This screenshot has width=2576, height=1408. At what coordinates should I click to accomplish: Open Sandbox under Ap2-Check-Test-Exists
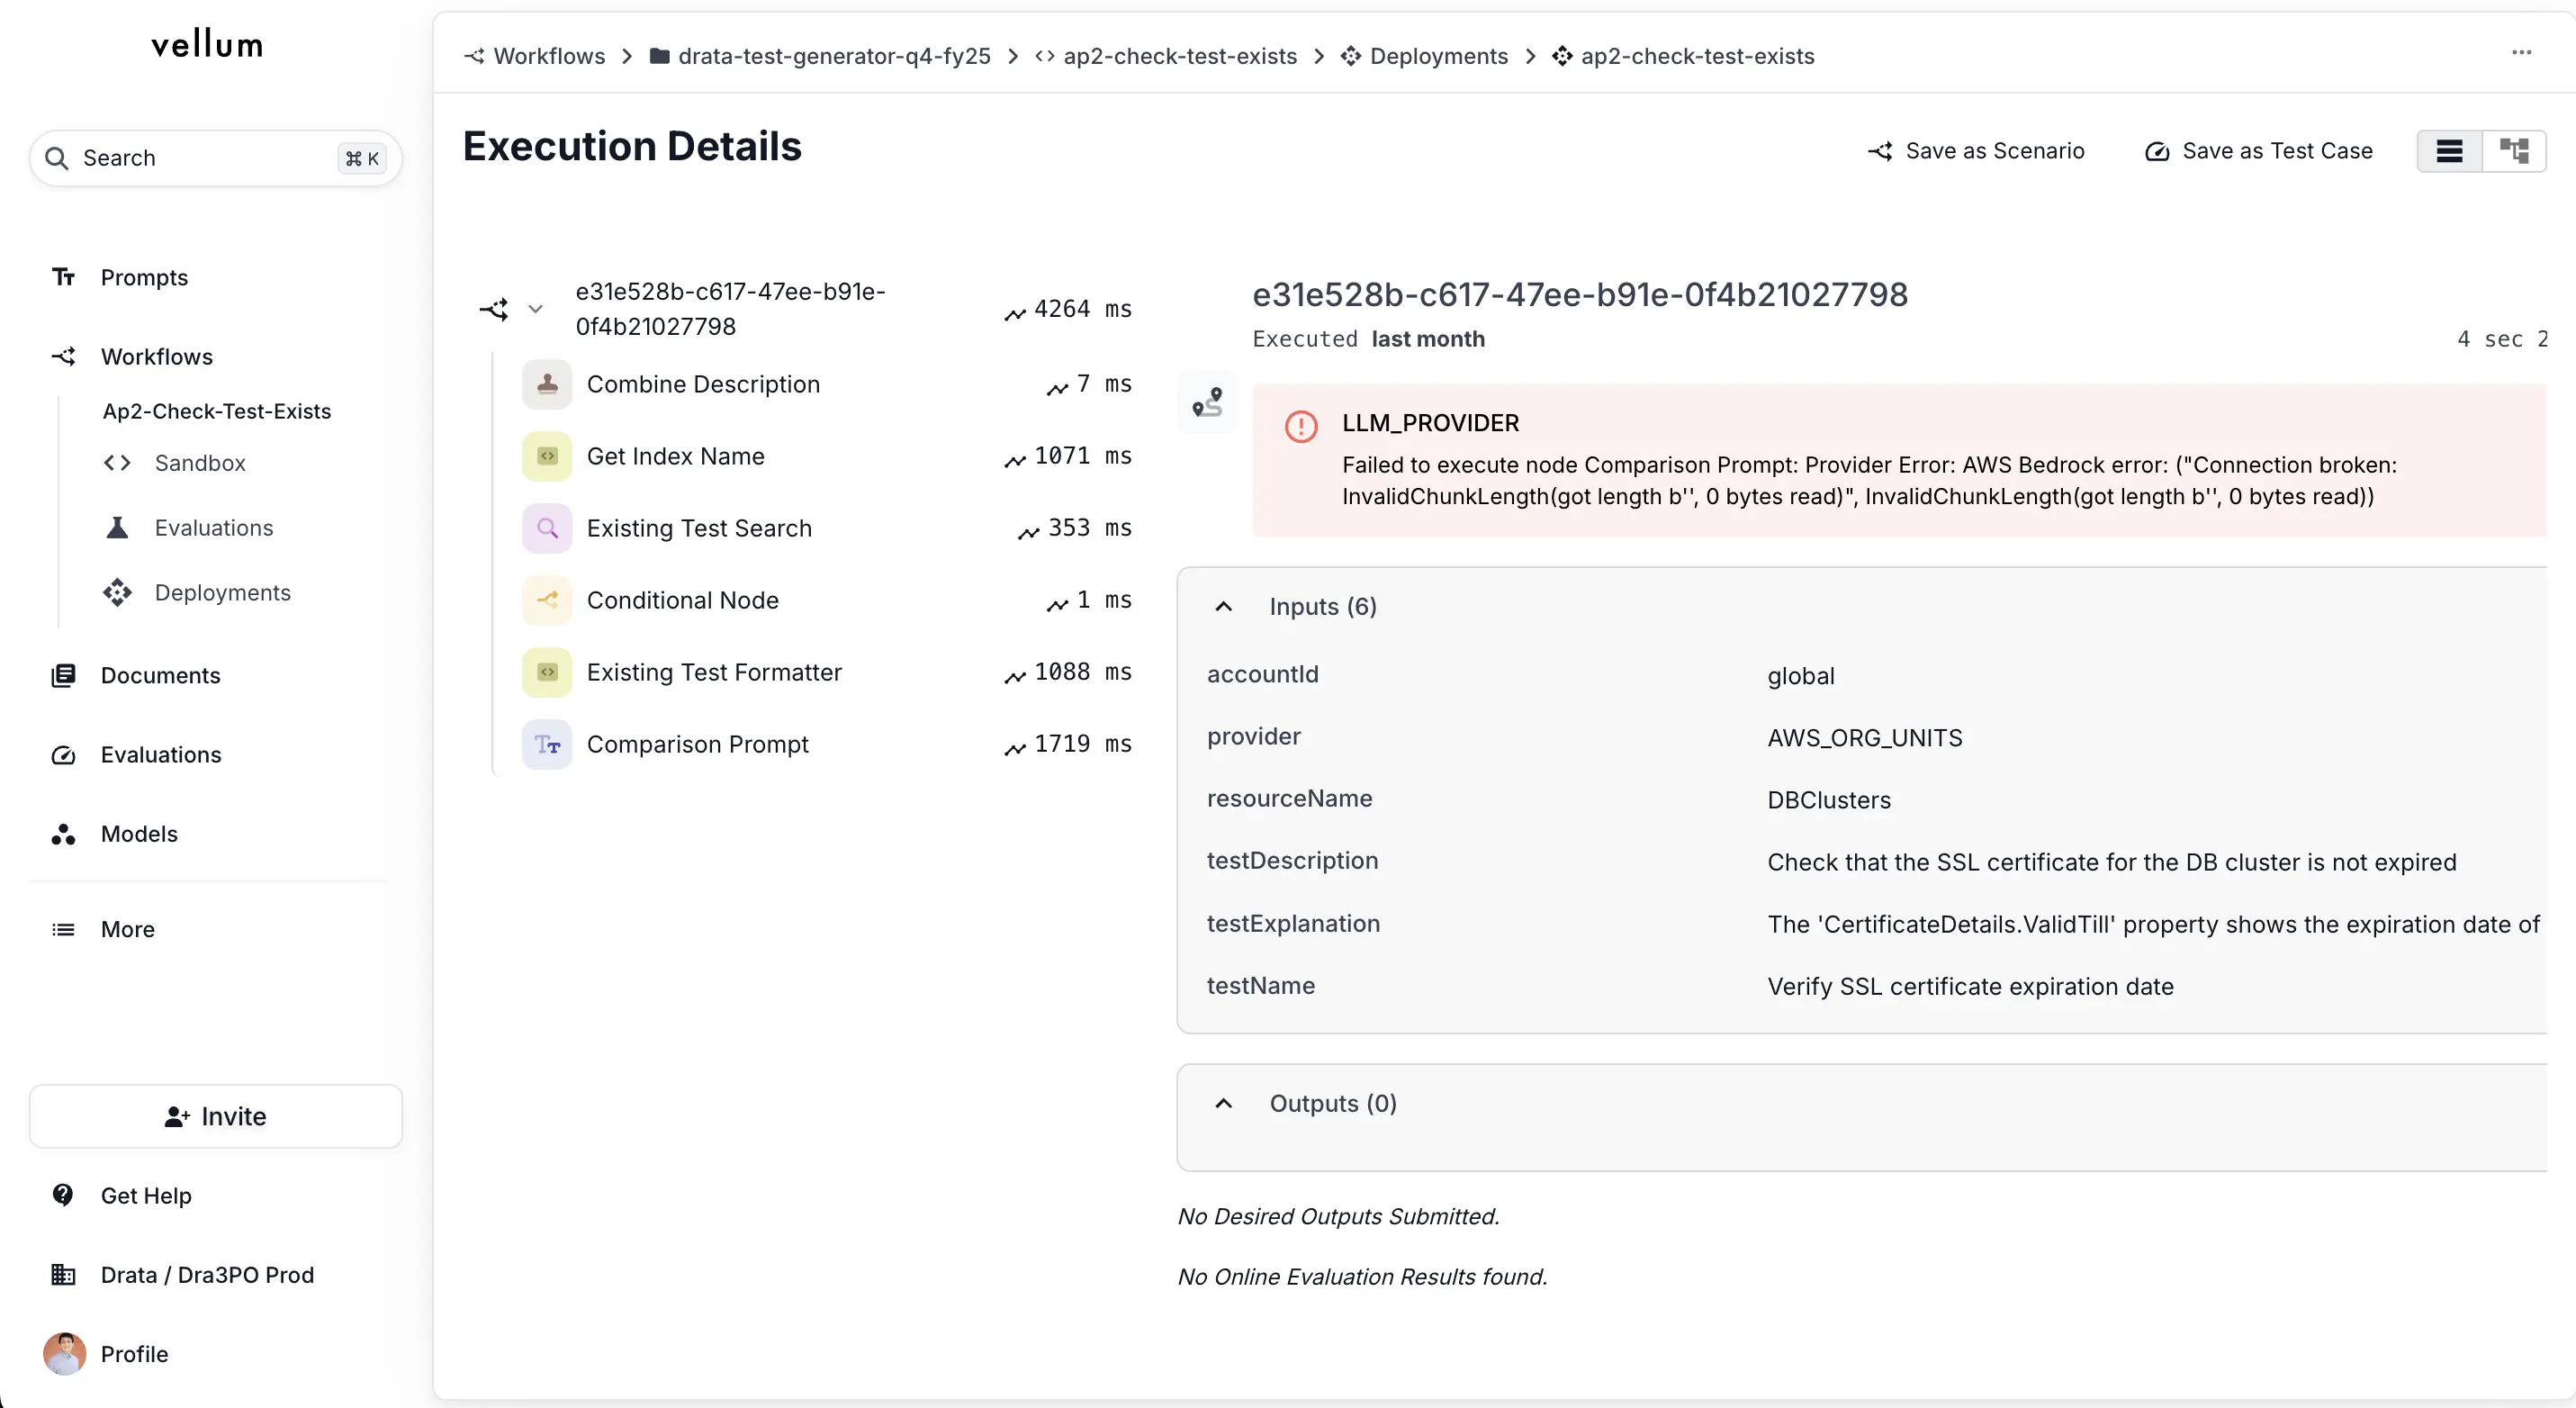tap(200, 463)
